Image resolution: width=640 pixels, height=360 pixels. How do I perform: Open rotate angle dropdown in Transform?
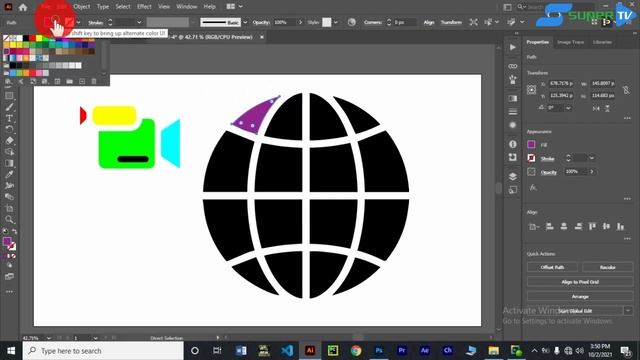568,108
